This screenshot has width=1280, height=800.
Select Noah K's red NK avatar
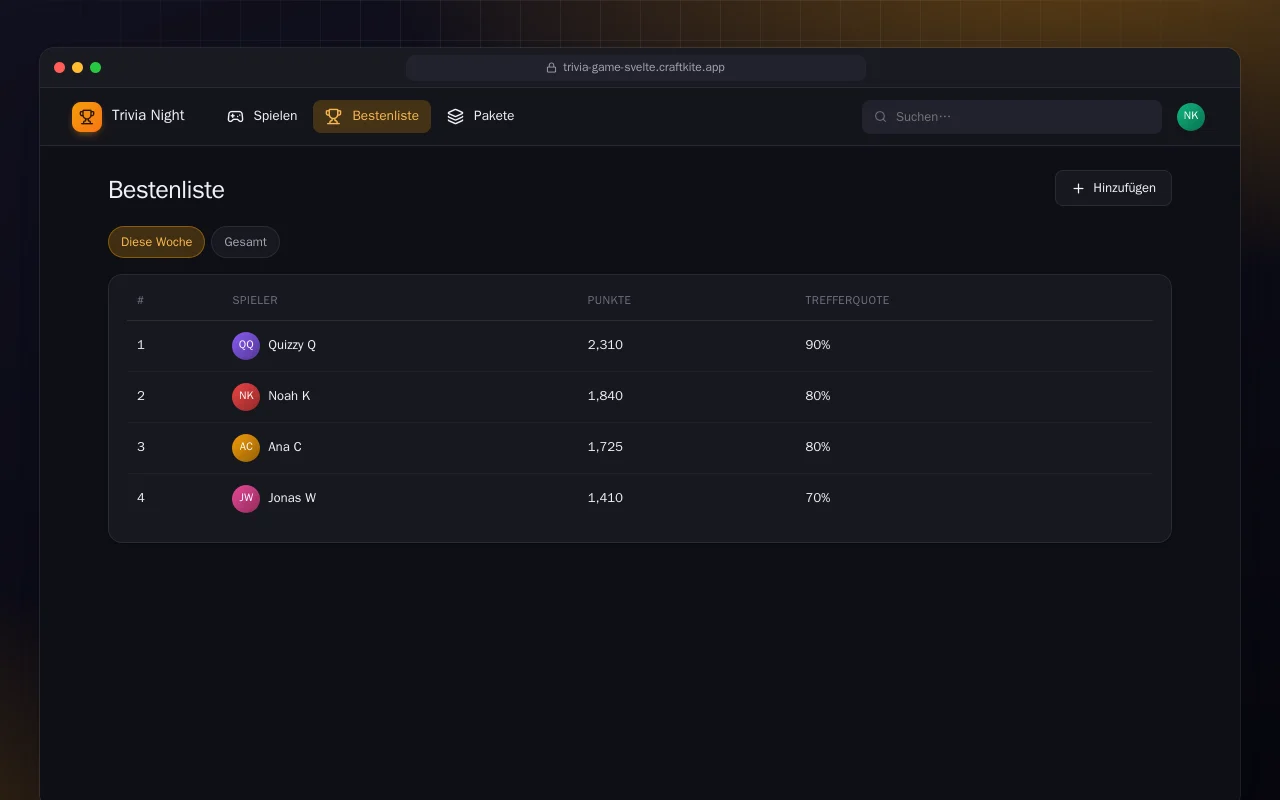click(x=246, y=396)
